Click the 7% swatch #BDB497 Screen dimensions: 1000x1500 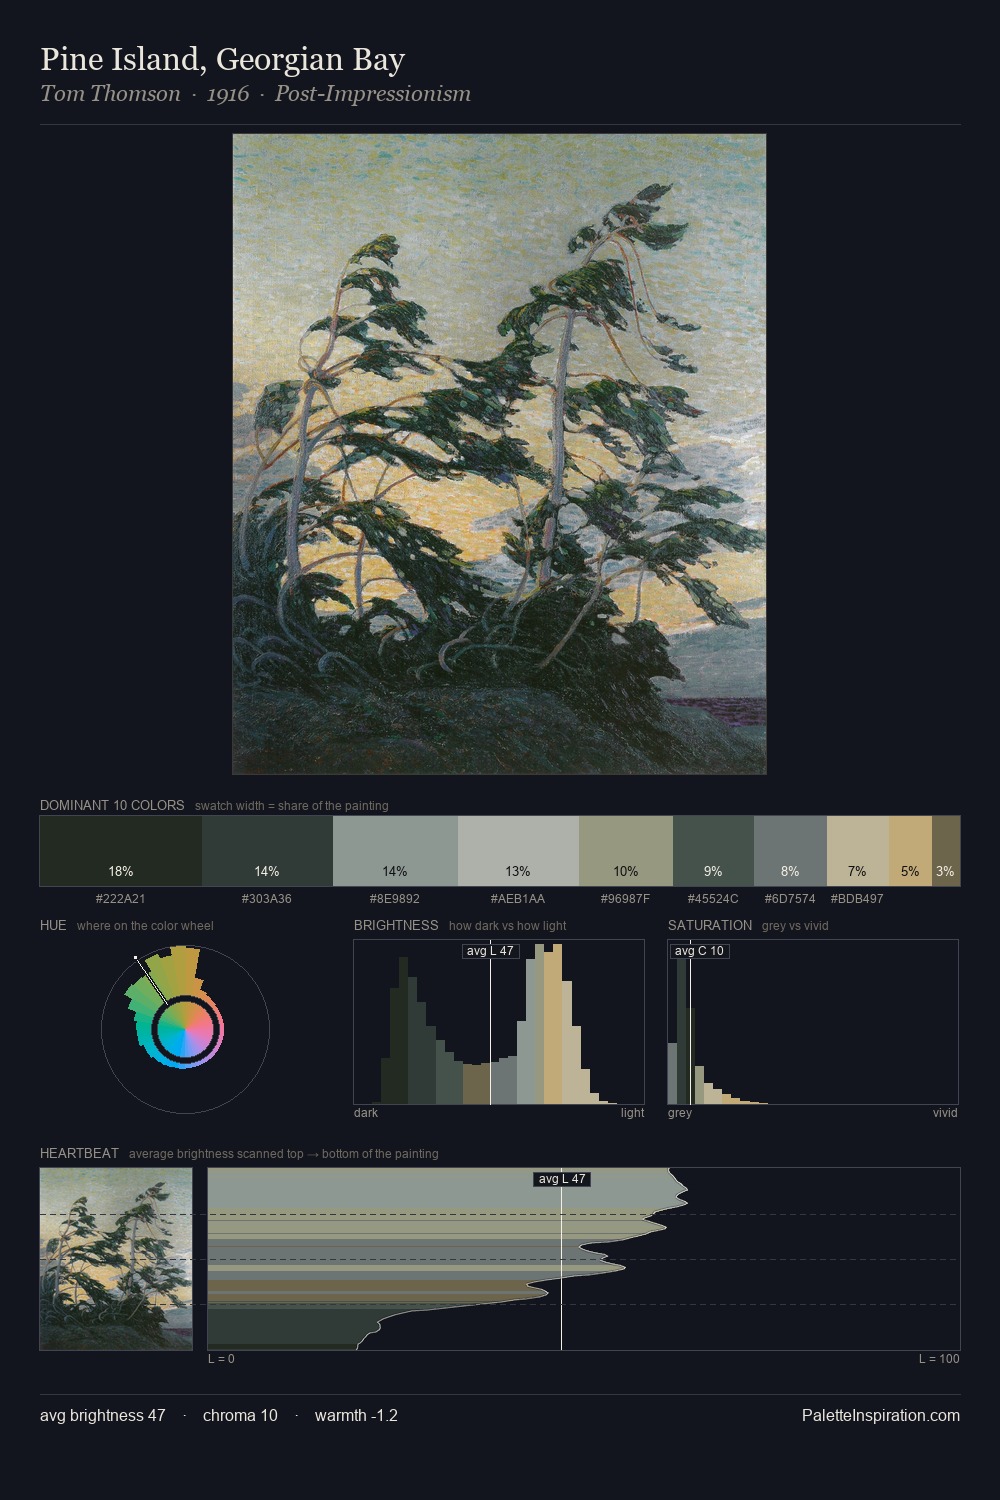858,851
